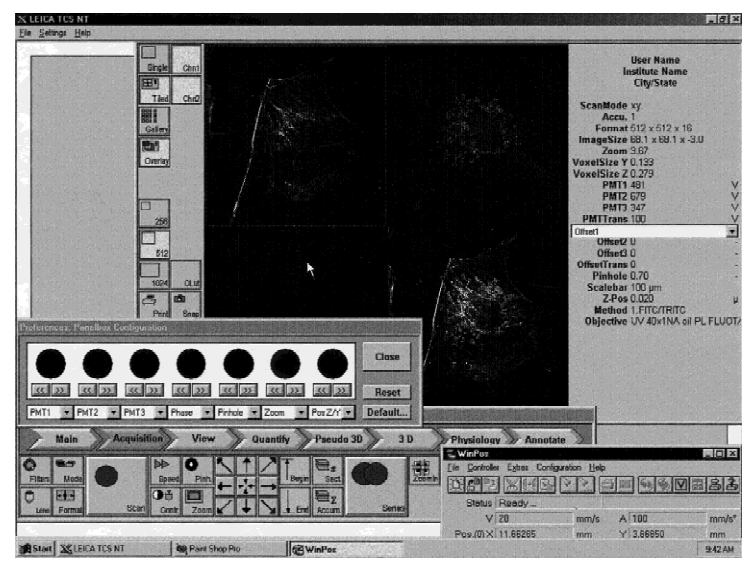The width and height of the screenshot is (756, 570).
Task: Click the Overlay view icon
Action: (153, 152)
